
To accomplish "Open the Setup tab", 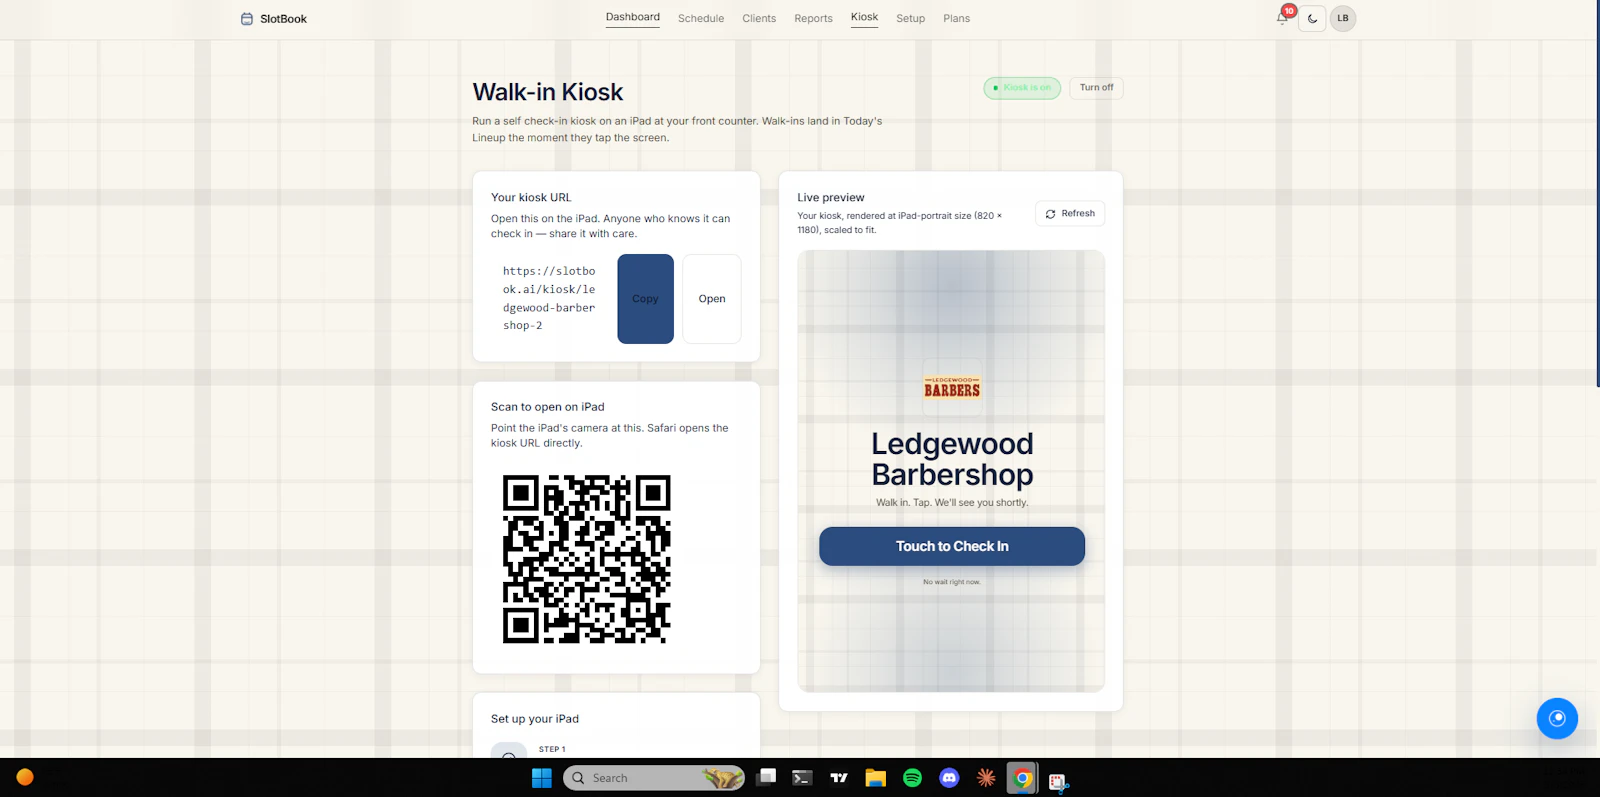I will tap(910, 18).
